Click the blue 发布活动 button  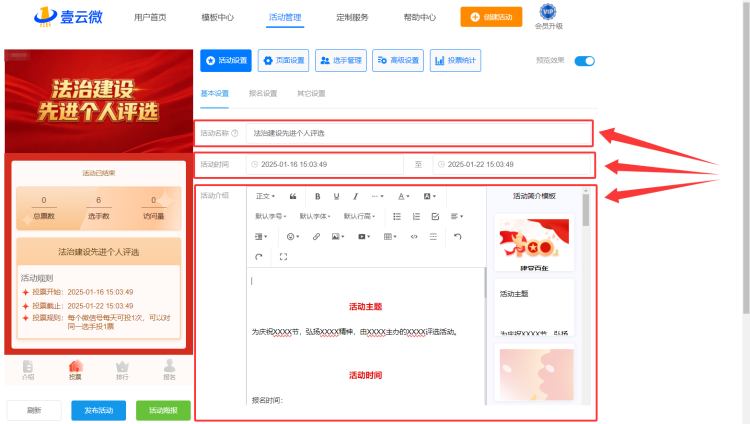click(99, 410)
